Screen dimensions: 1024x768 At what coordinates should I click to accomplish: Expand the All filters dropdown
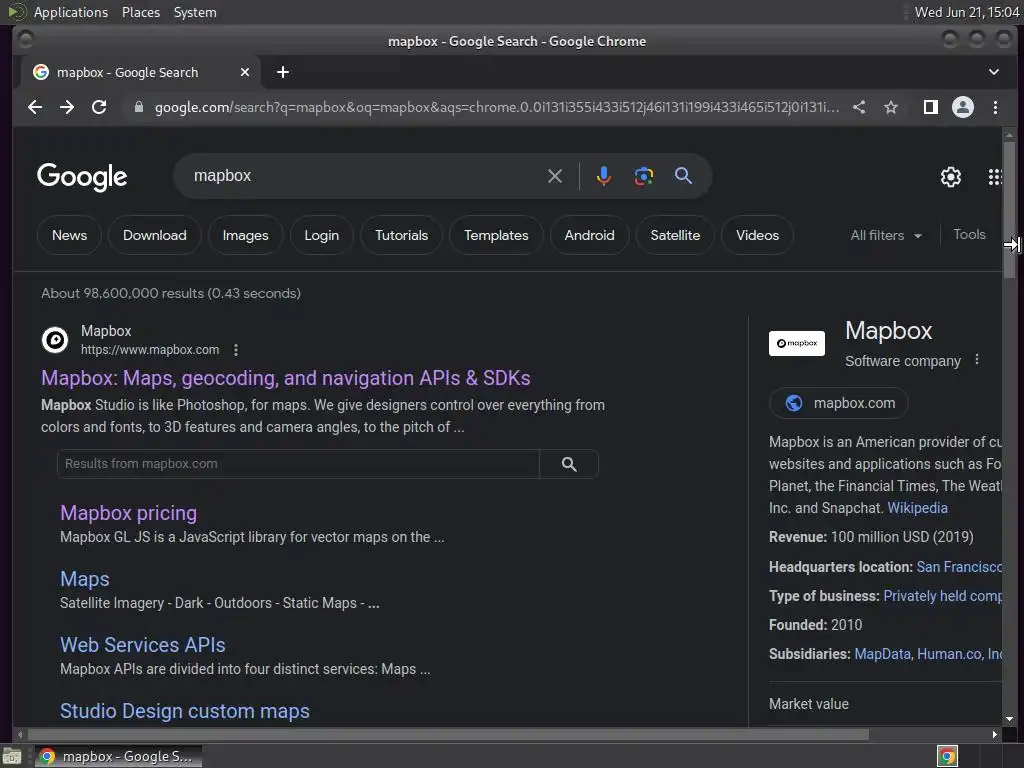point(886,235)
